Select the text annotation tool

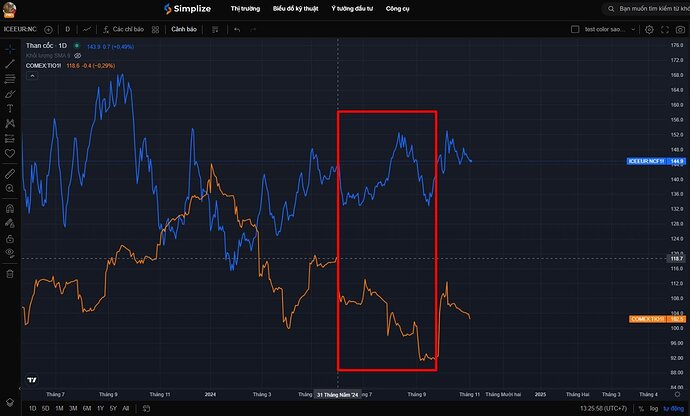point(10,108)
